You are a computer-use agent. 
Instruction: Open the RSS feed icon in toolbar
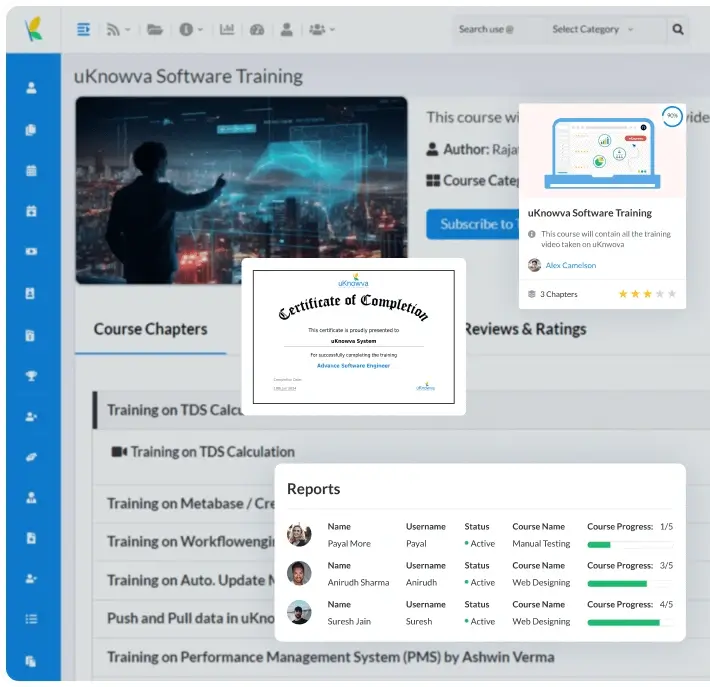[113, 29]
